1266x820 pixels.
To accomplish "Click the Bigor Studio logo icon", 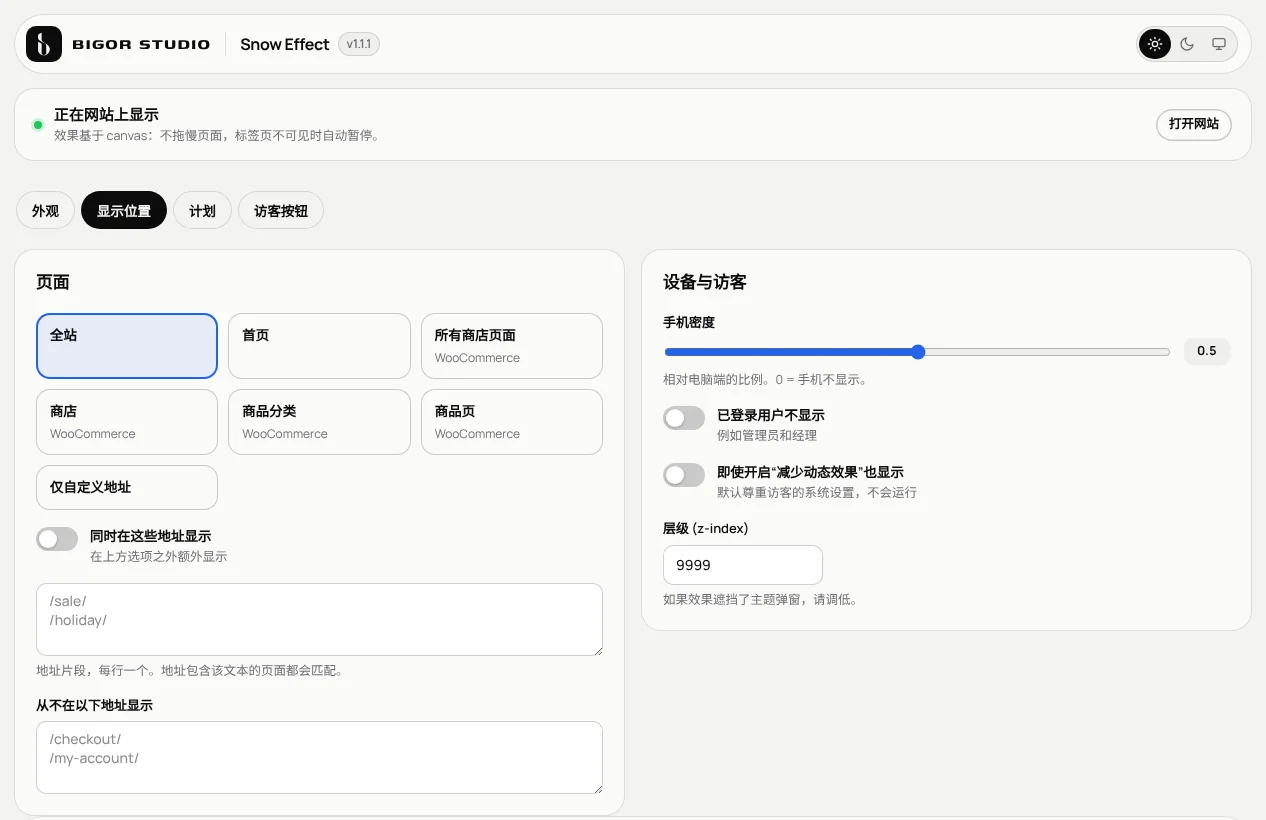I will 44,44.
